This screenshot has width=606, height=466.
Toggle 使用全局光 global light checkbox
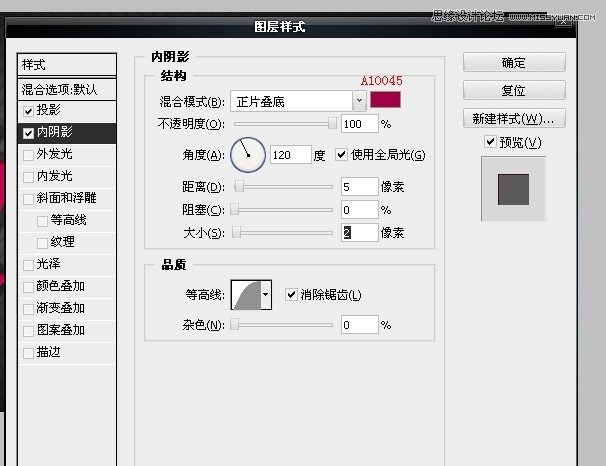pyautogui.click(x=341, y=155)
